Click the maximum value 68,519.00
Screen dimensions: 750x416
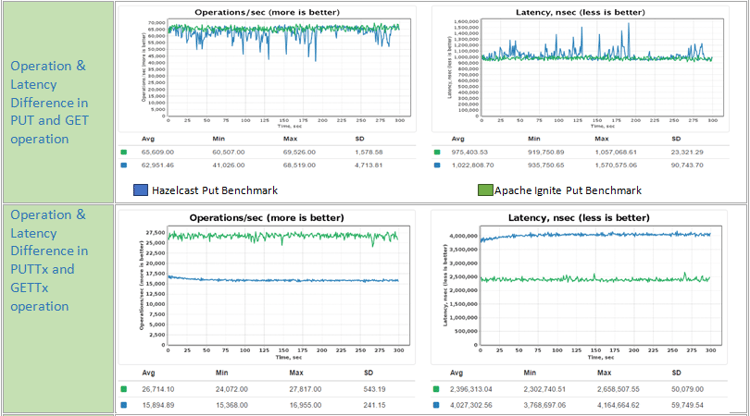tap(299, 165)
